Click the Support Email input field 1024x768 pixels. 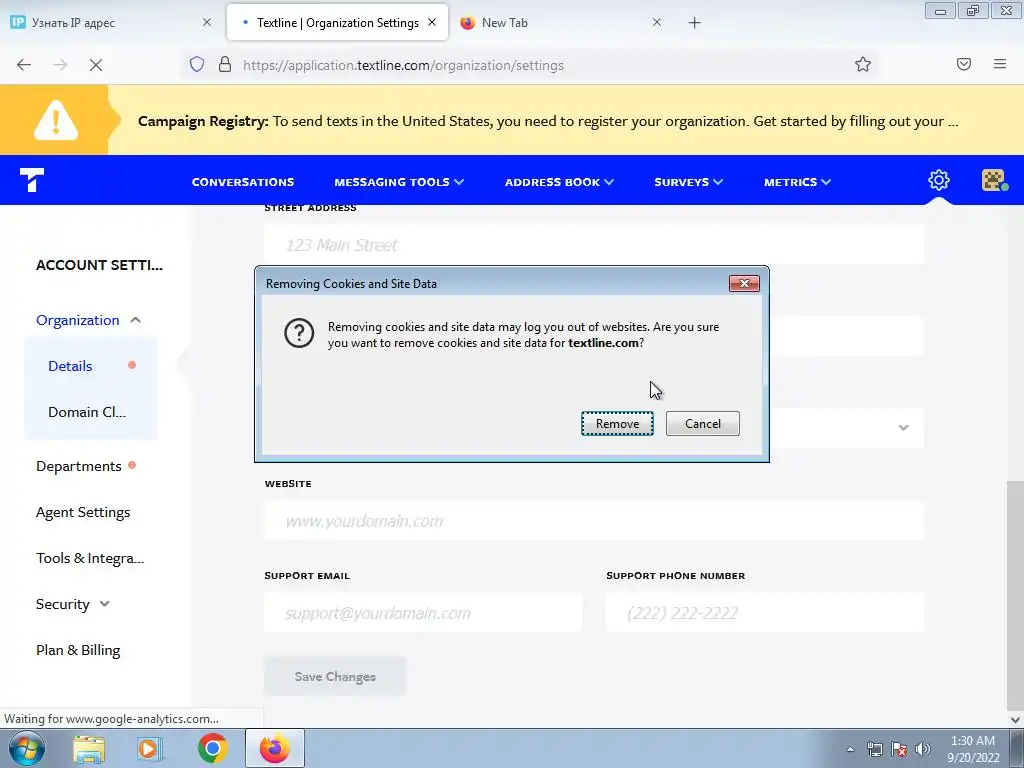coord(423,613)
